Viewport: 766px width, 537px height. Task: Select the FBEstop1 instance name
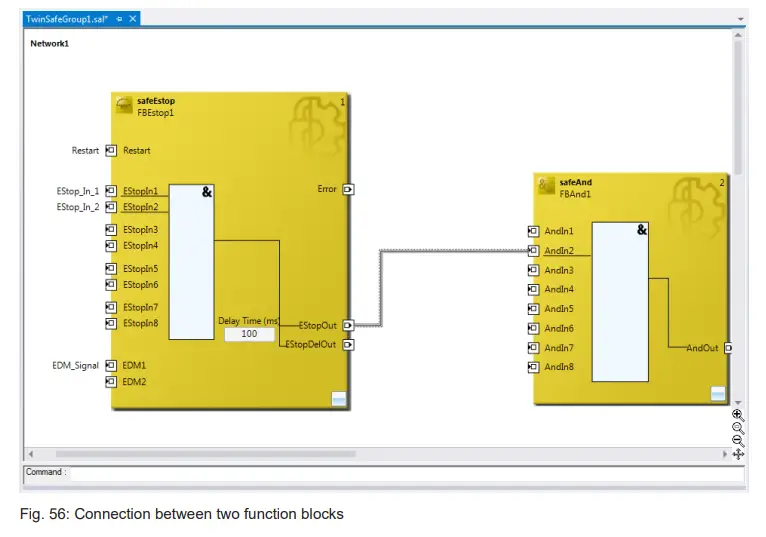click(x=155, y=113)
